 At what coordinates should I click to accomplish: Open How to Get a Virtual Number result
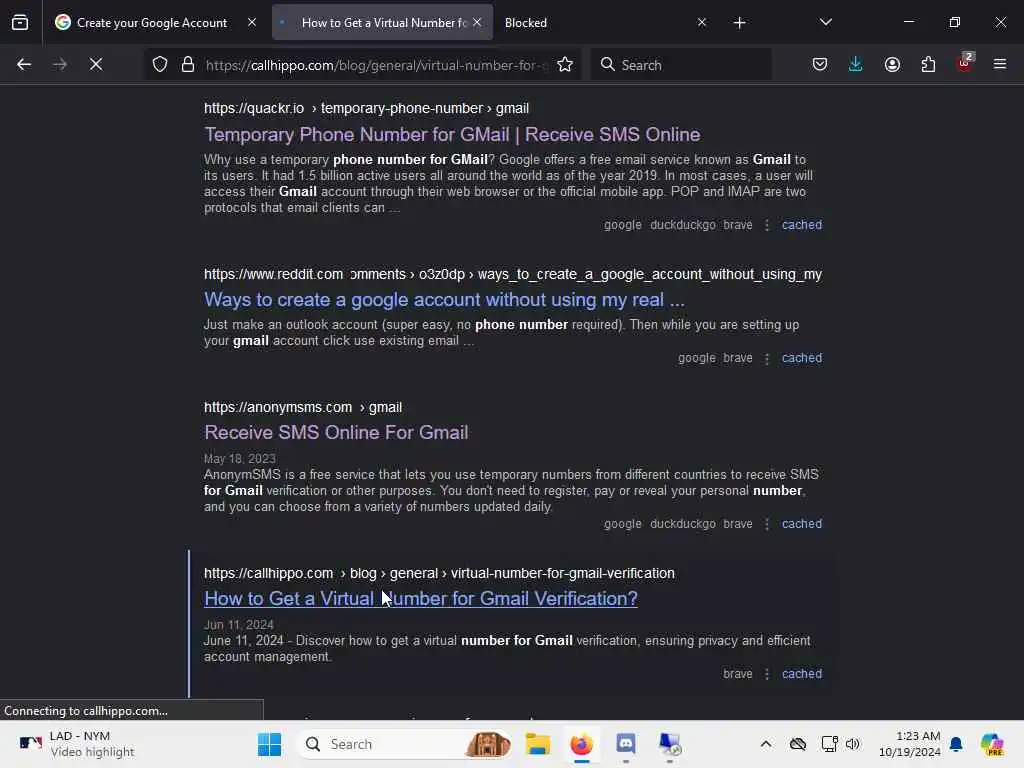(421, 599)
